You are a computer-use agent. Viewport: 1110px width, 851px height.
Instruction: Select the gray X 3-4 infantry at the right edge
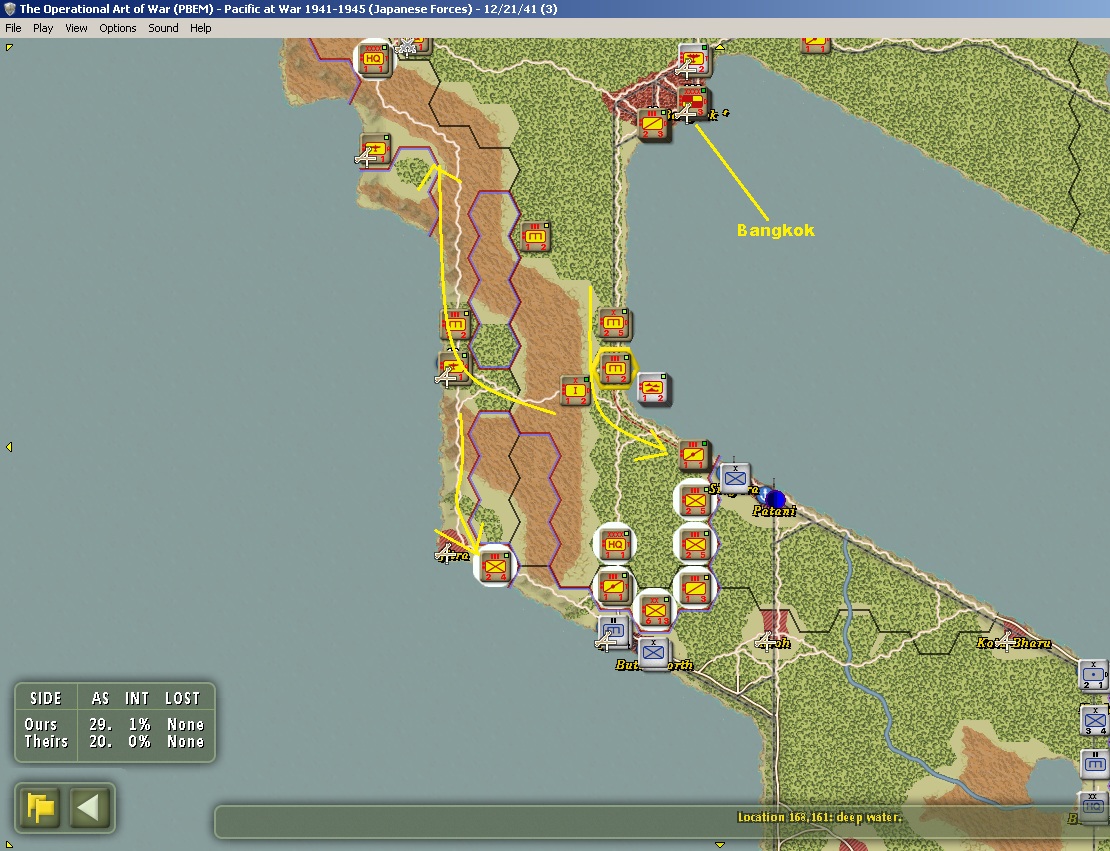coord(1095,721)
